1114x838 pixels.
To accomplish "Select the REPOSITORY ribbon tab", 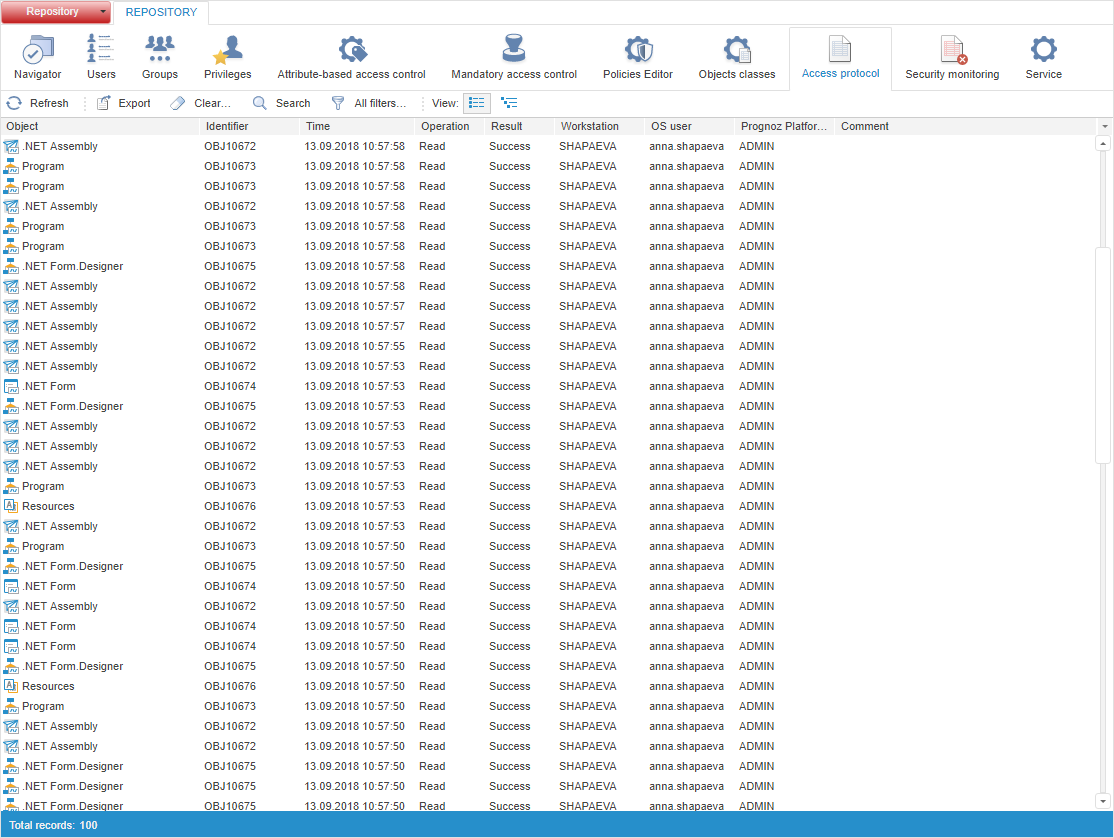I will (161, 12).
